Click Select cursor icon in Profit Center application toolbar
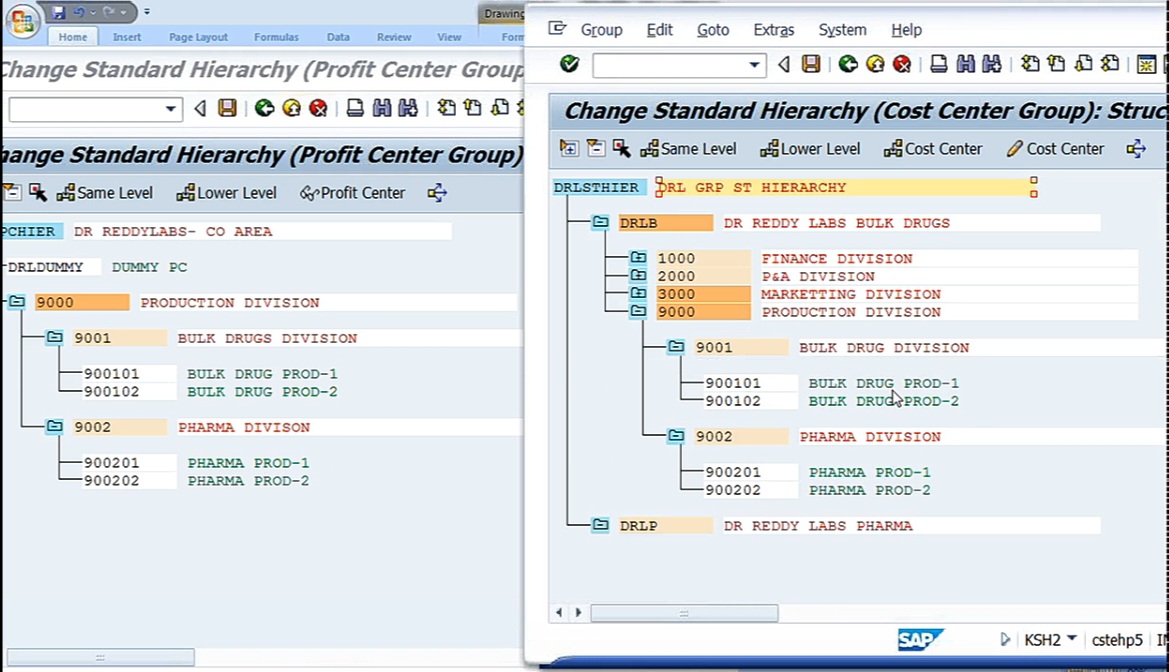The image size is (1169, 672). [x=38, y=192]
